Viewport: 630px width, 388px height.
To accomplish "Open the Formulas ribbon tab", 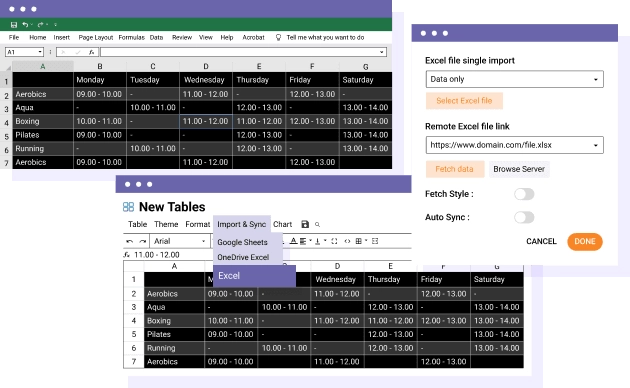I will [x=131, y=37].
